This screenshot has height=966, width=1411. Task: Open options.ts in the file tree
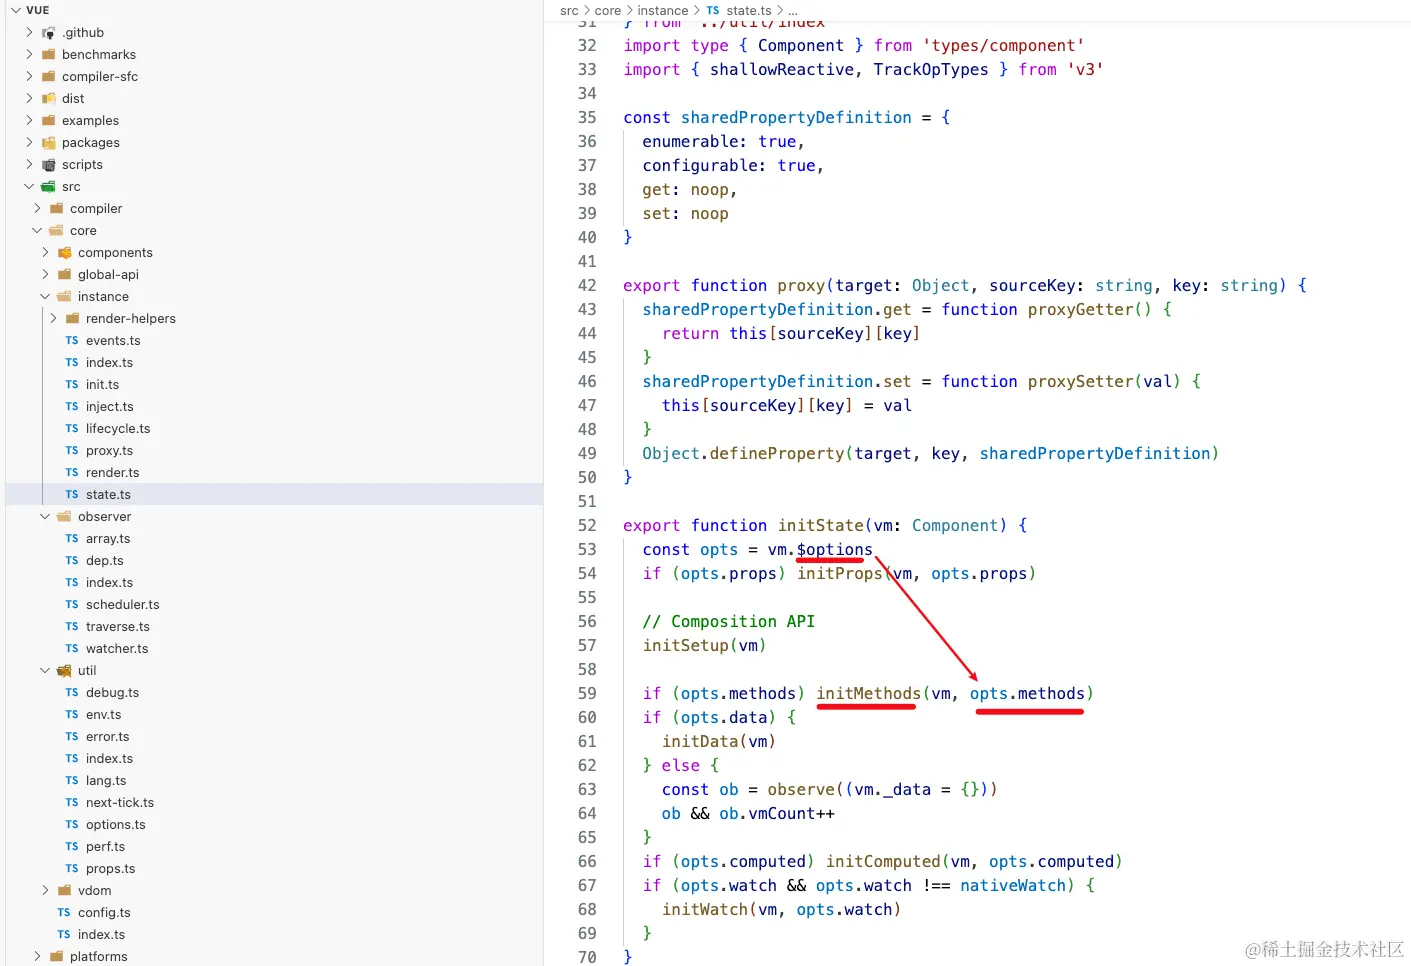(x=115, y=825)
